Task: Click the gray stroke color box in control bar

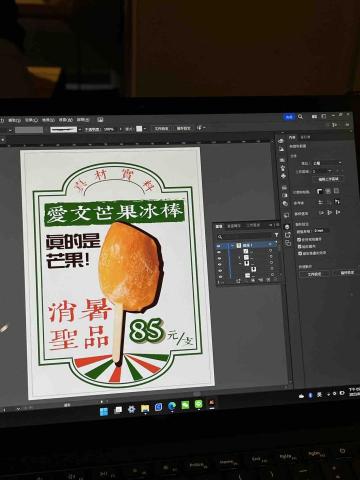Action: (x=29, y=130)
